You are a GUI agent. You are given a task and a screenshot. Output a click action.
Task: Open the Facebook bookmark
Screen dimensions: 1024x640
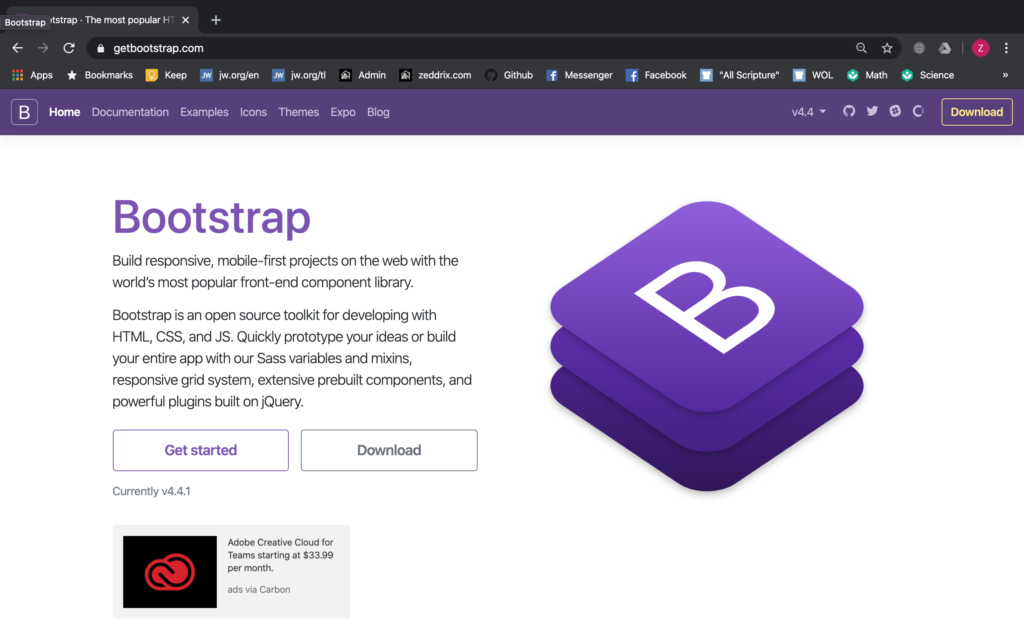(x=656, y=75)
